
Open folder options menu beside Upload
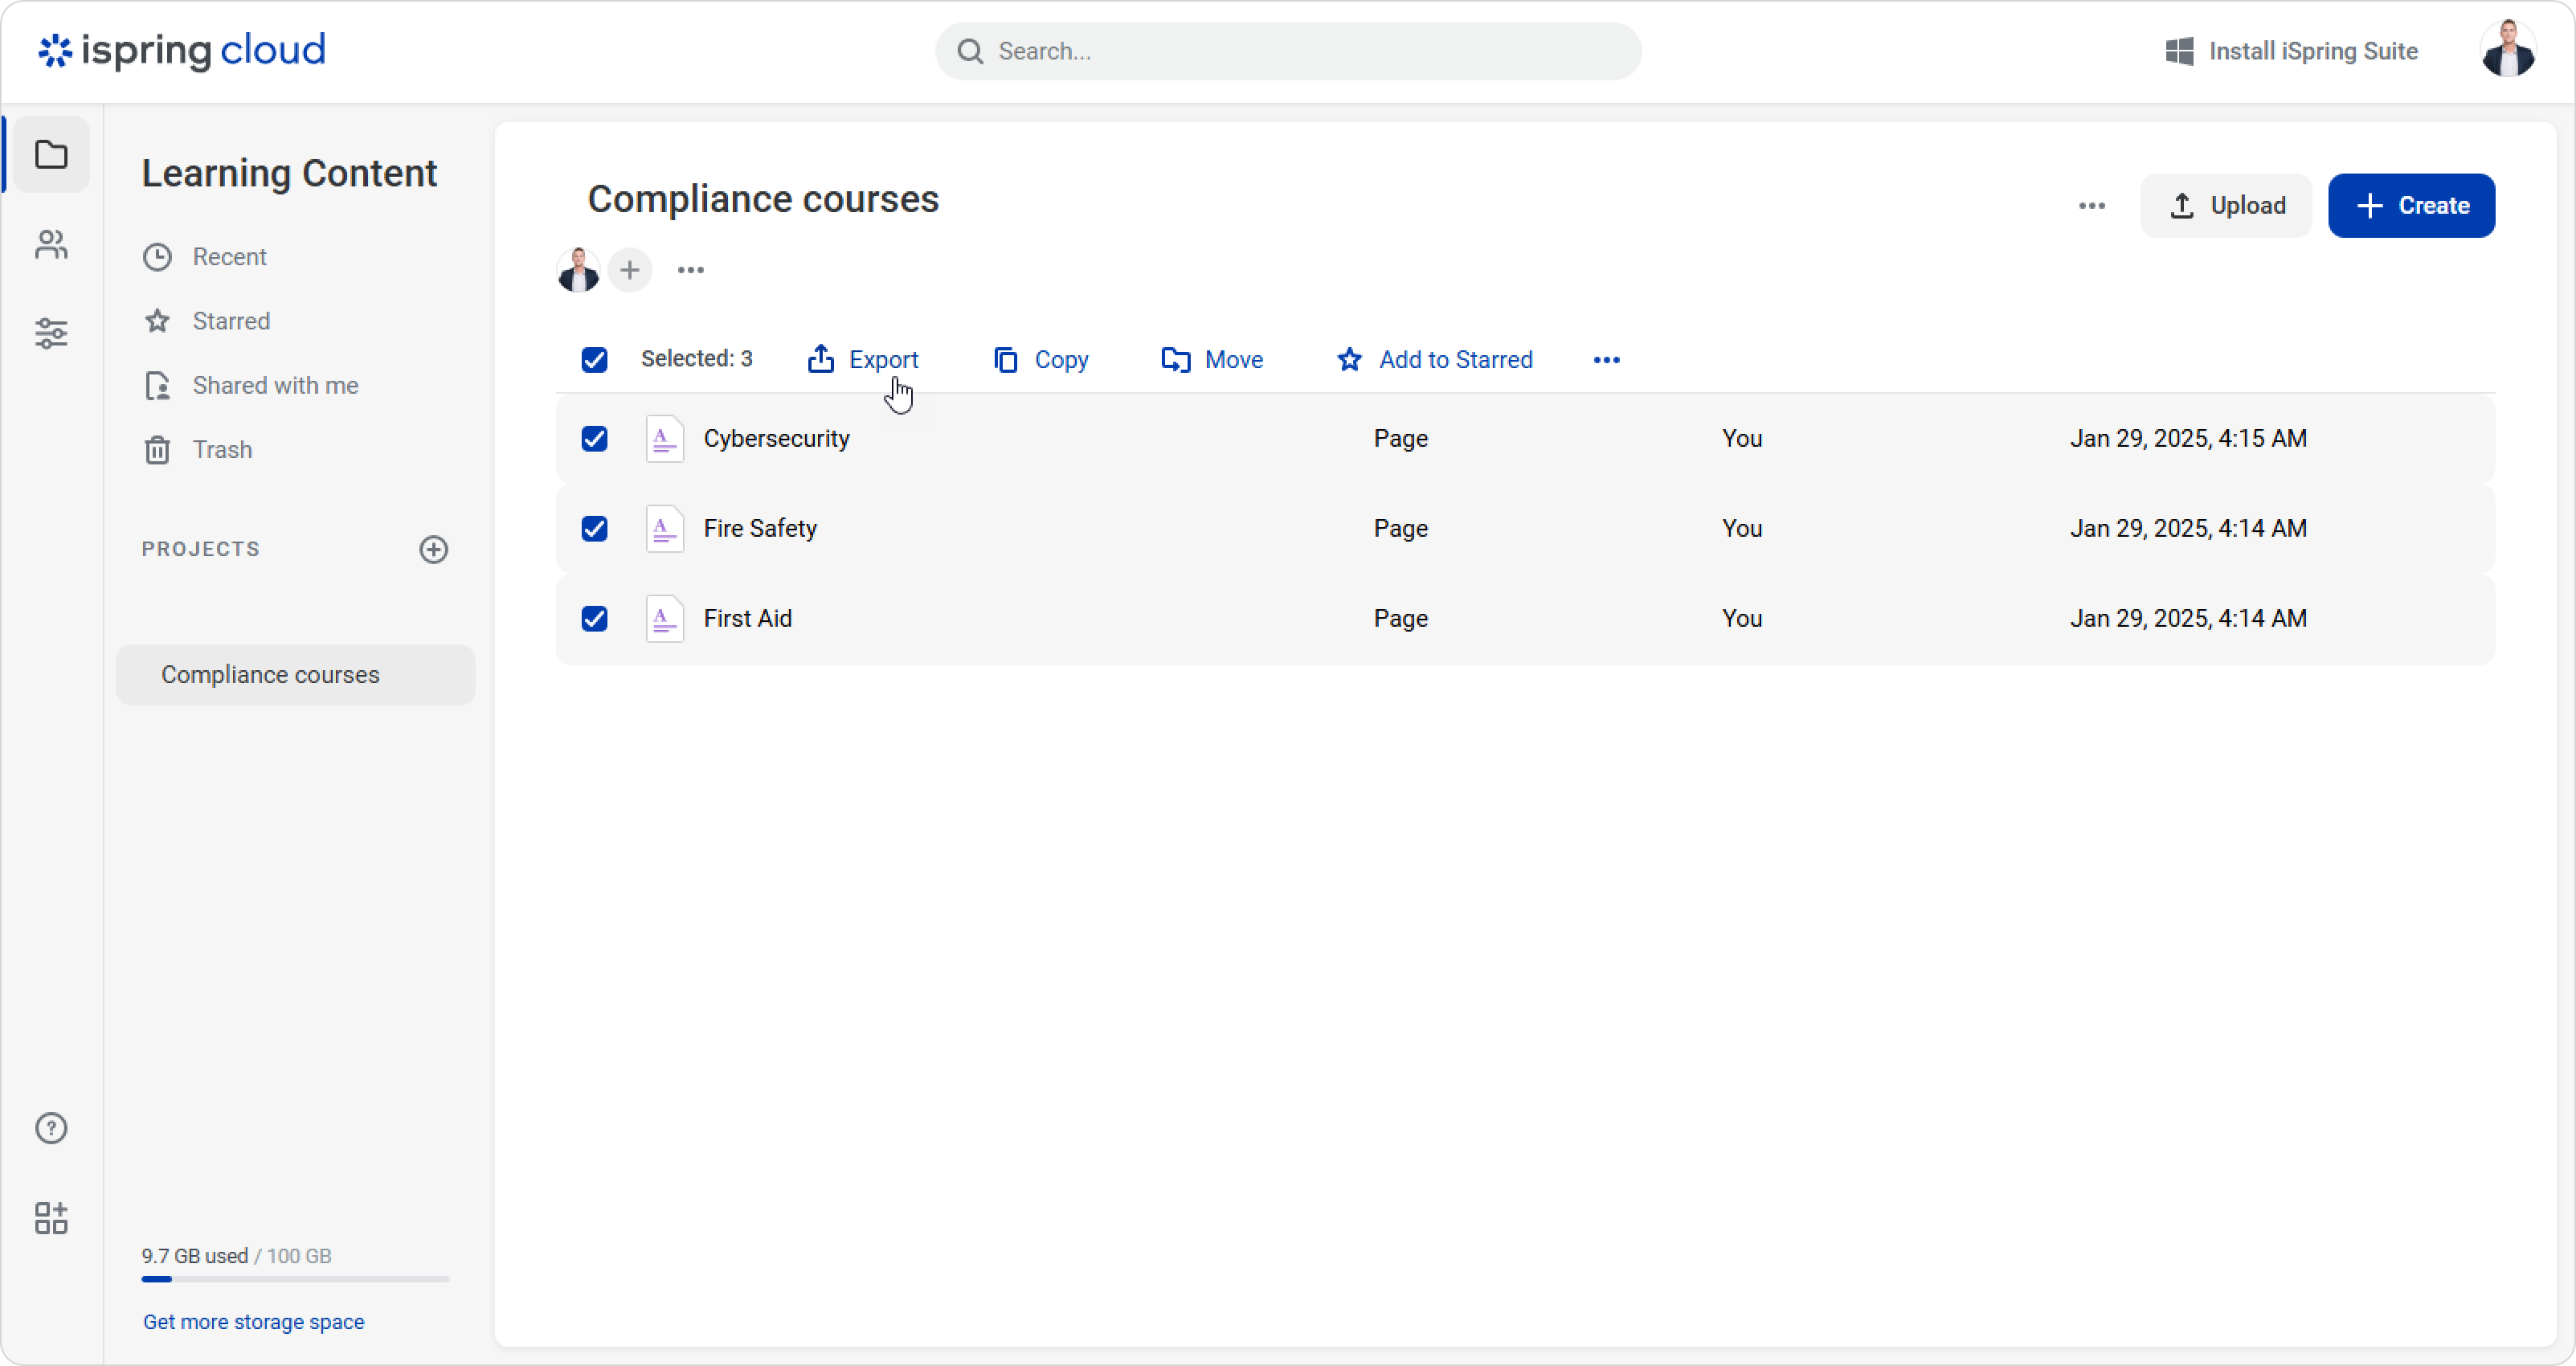pos(2091,206)
